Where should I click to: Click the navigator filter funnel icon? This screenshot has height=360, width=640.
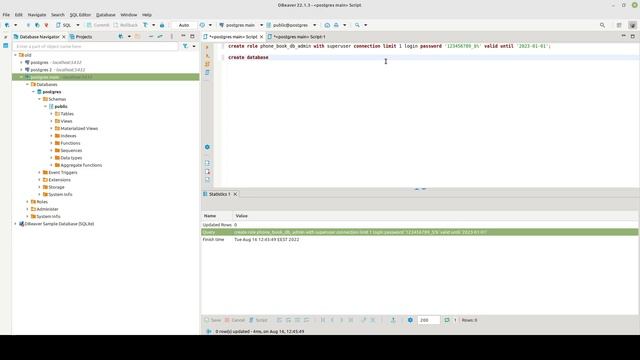185,47
